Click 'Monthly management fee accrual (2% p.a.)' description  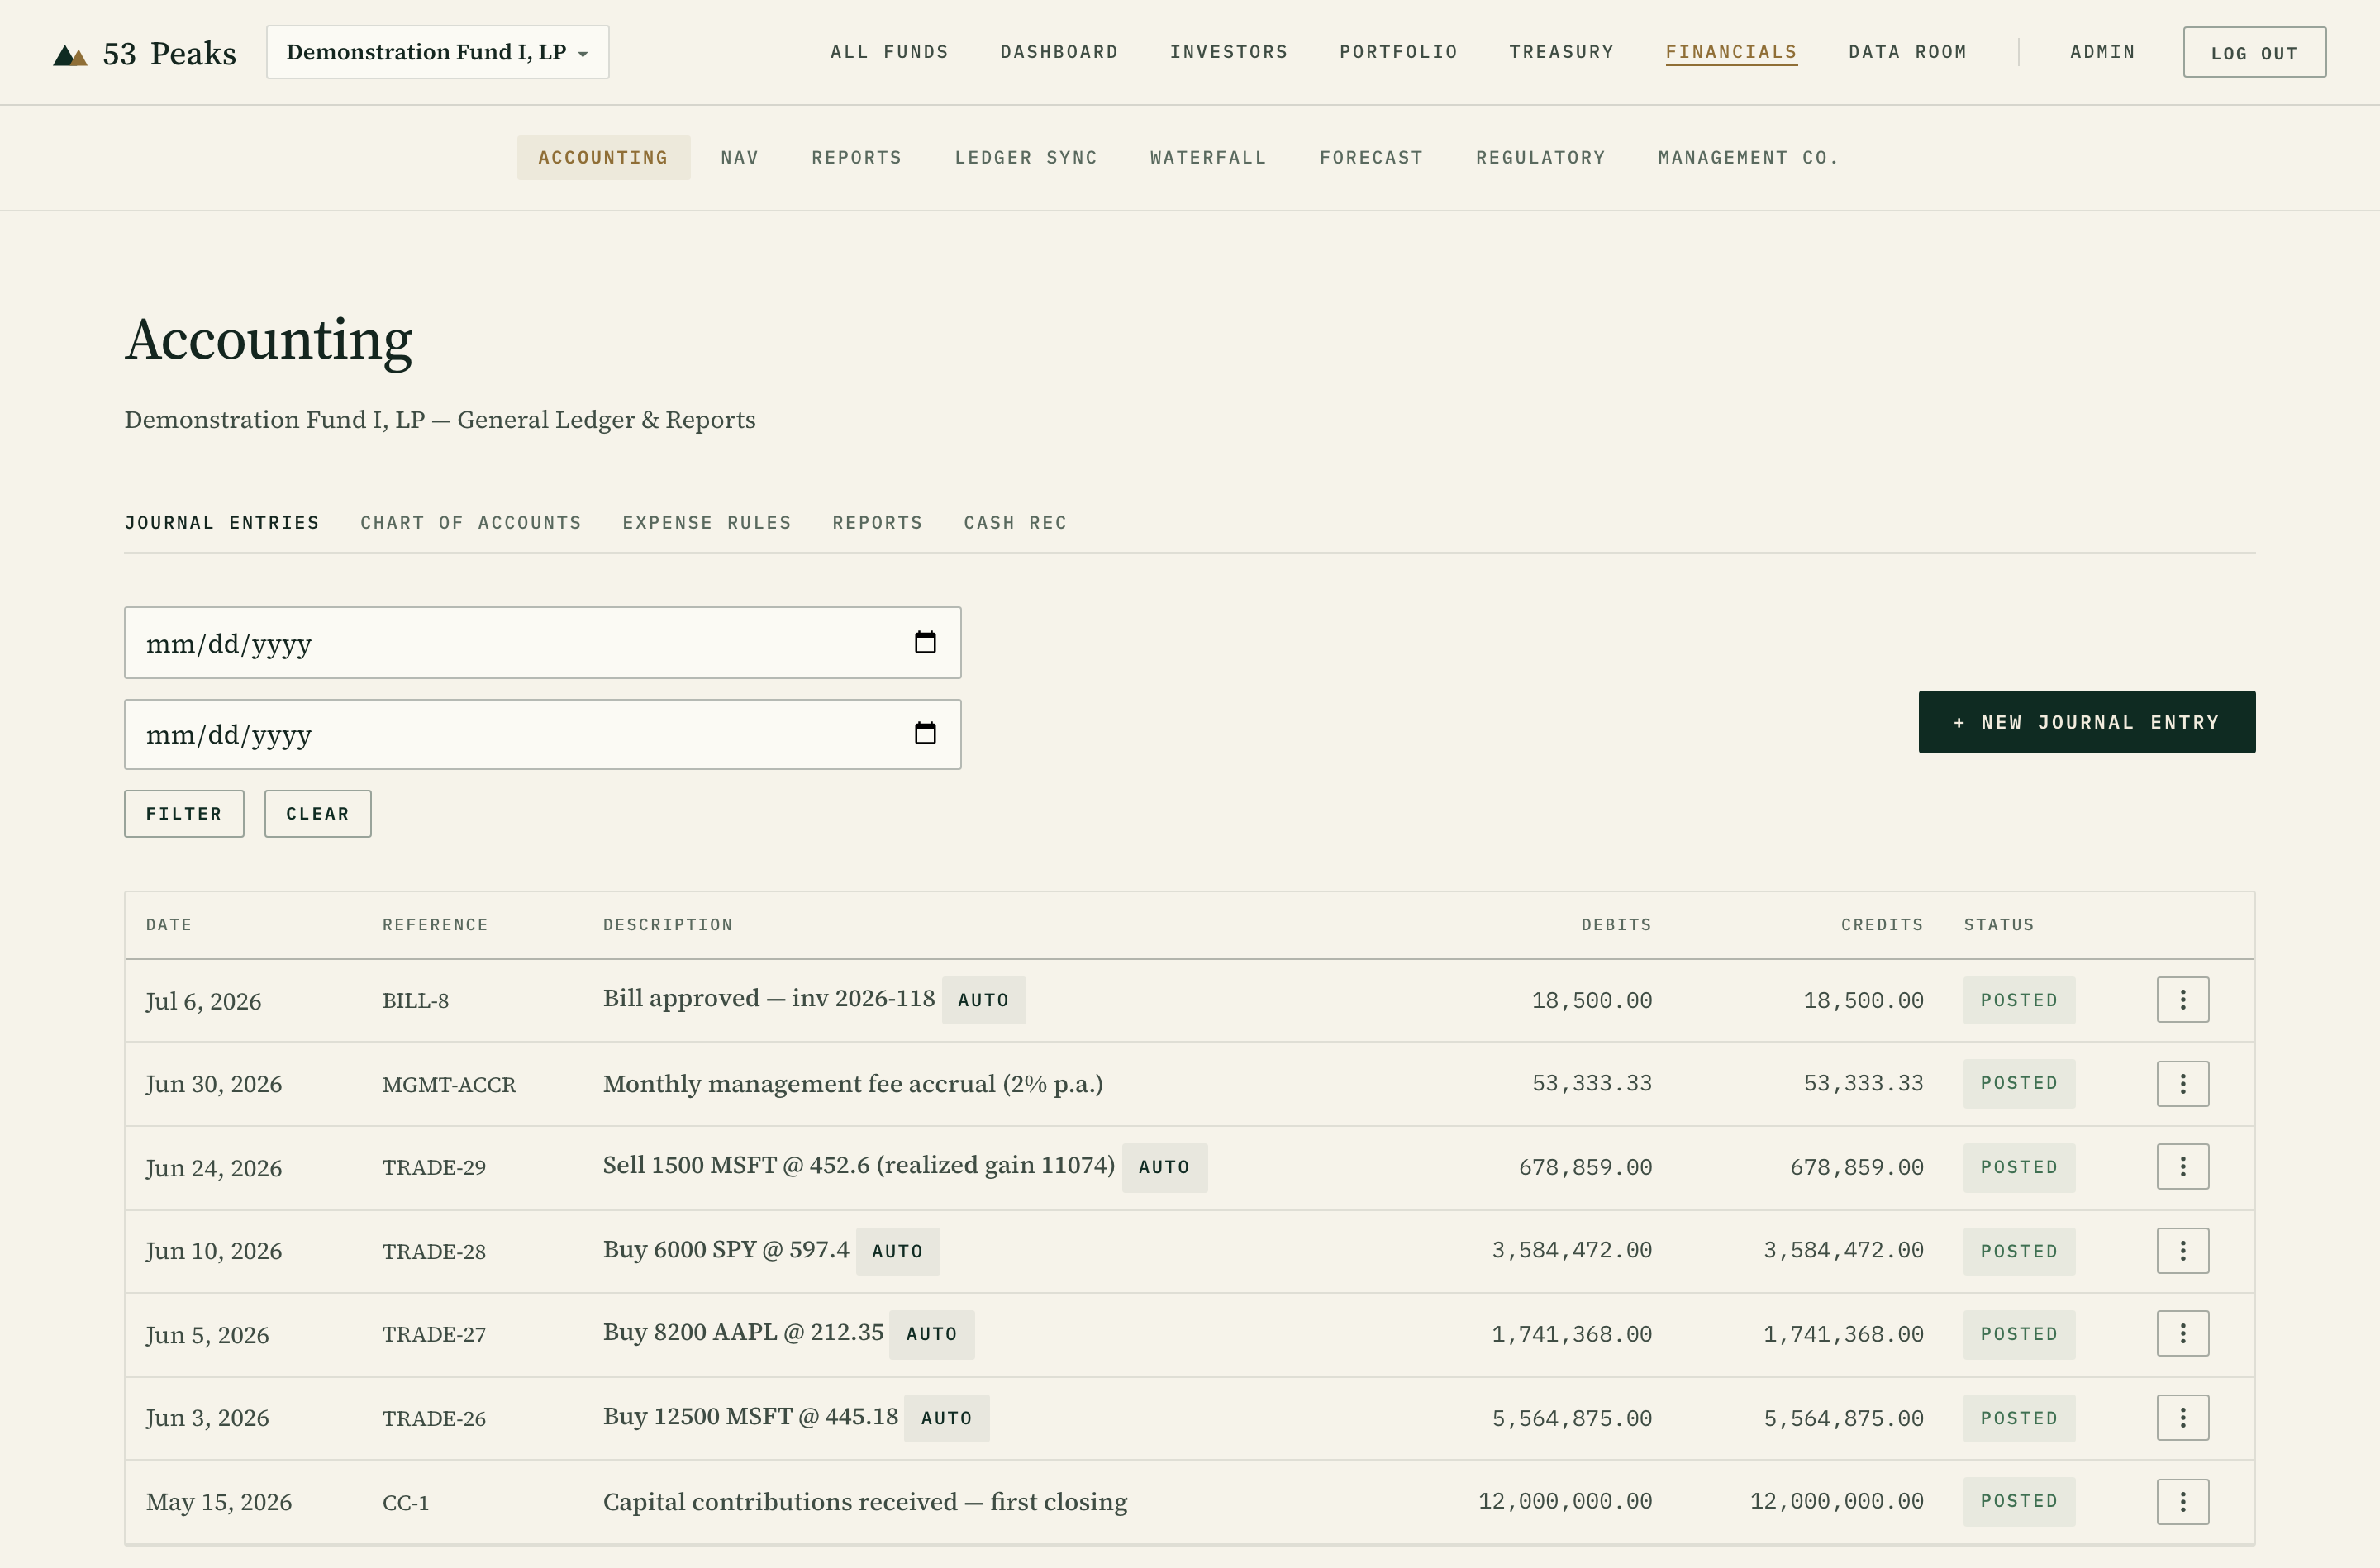[853, 1084]
